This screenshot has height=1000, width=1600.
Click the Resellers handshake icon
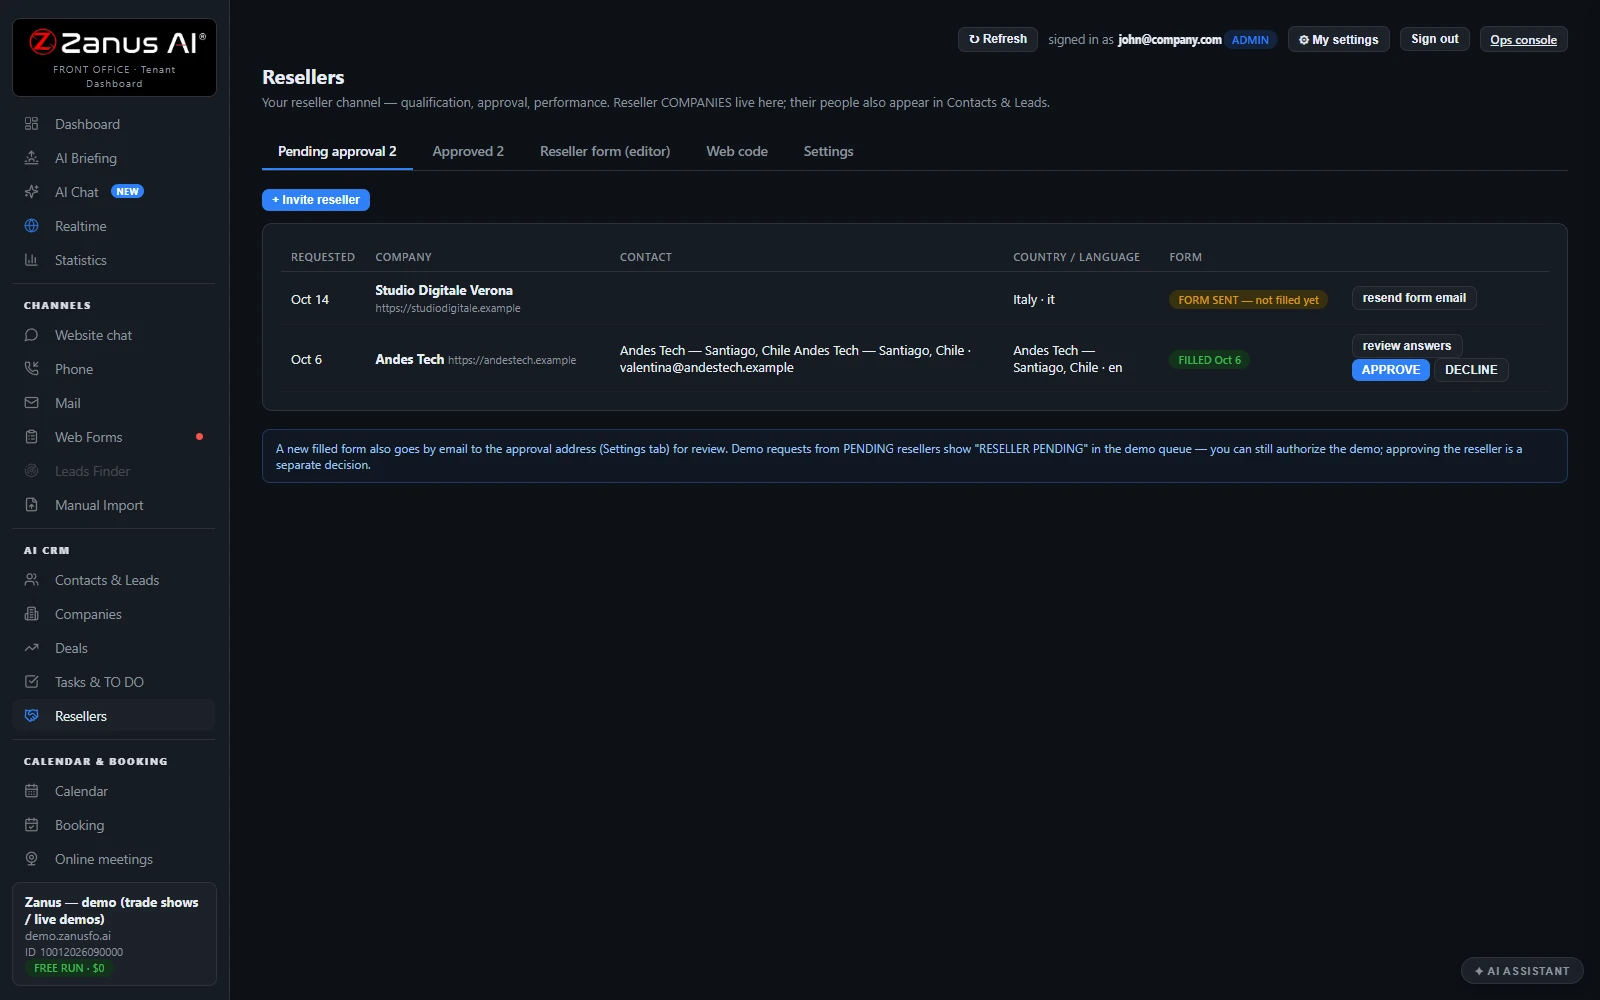[31, 716]
